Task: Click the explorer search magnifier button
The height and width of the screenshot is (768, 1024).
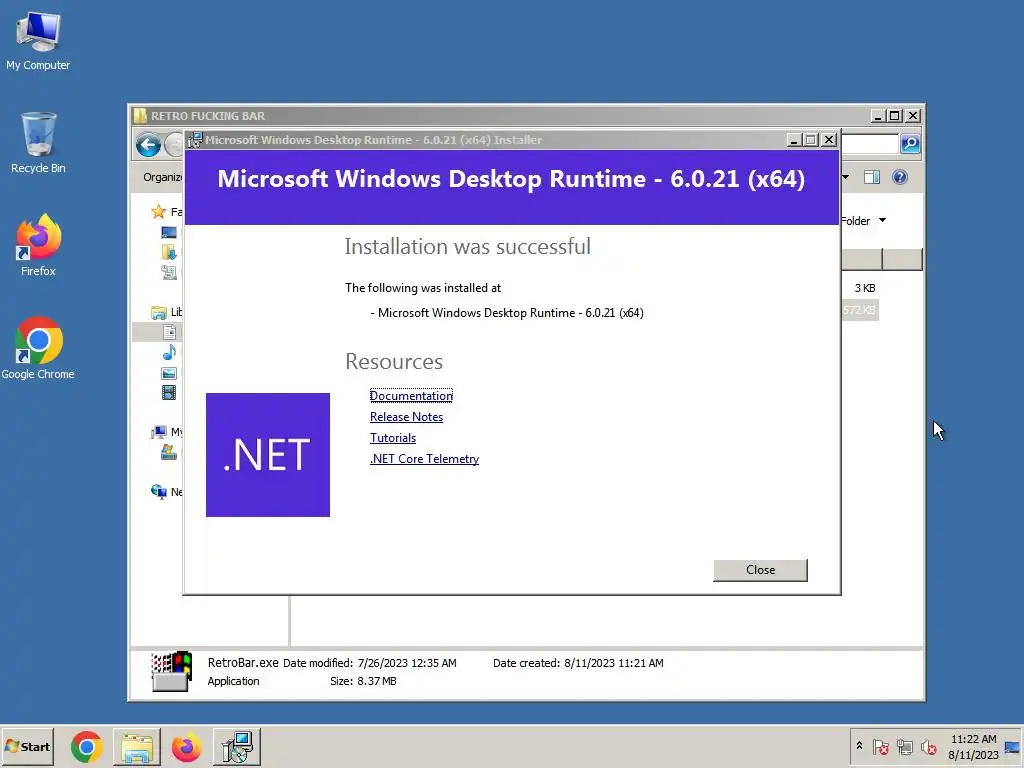Action: pos(910,144)
